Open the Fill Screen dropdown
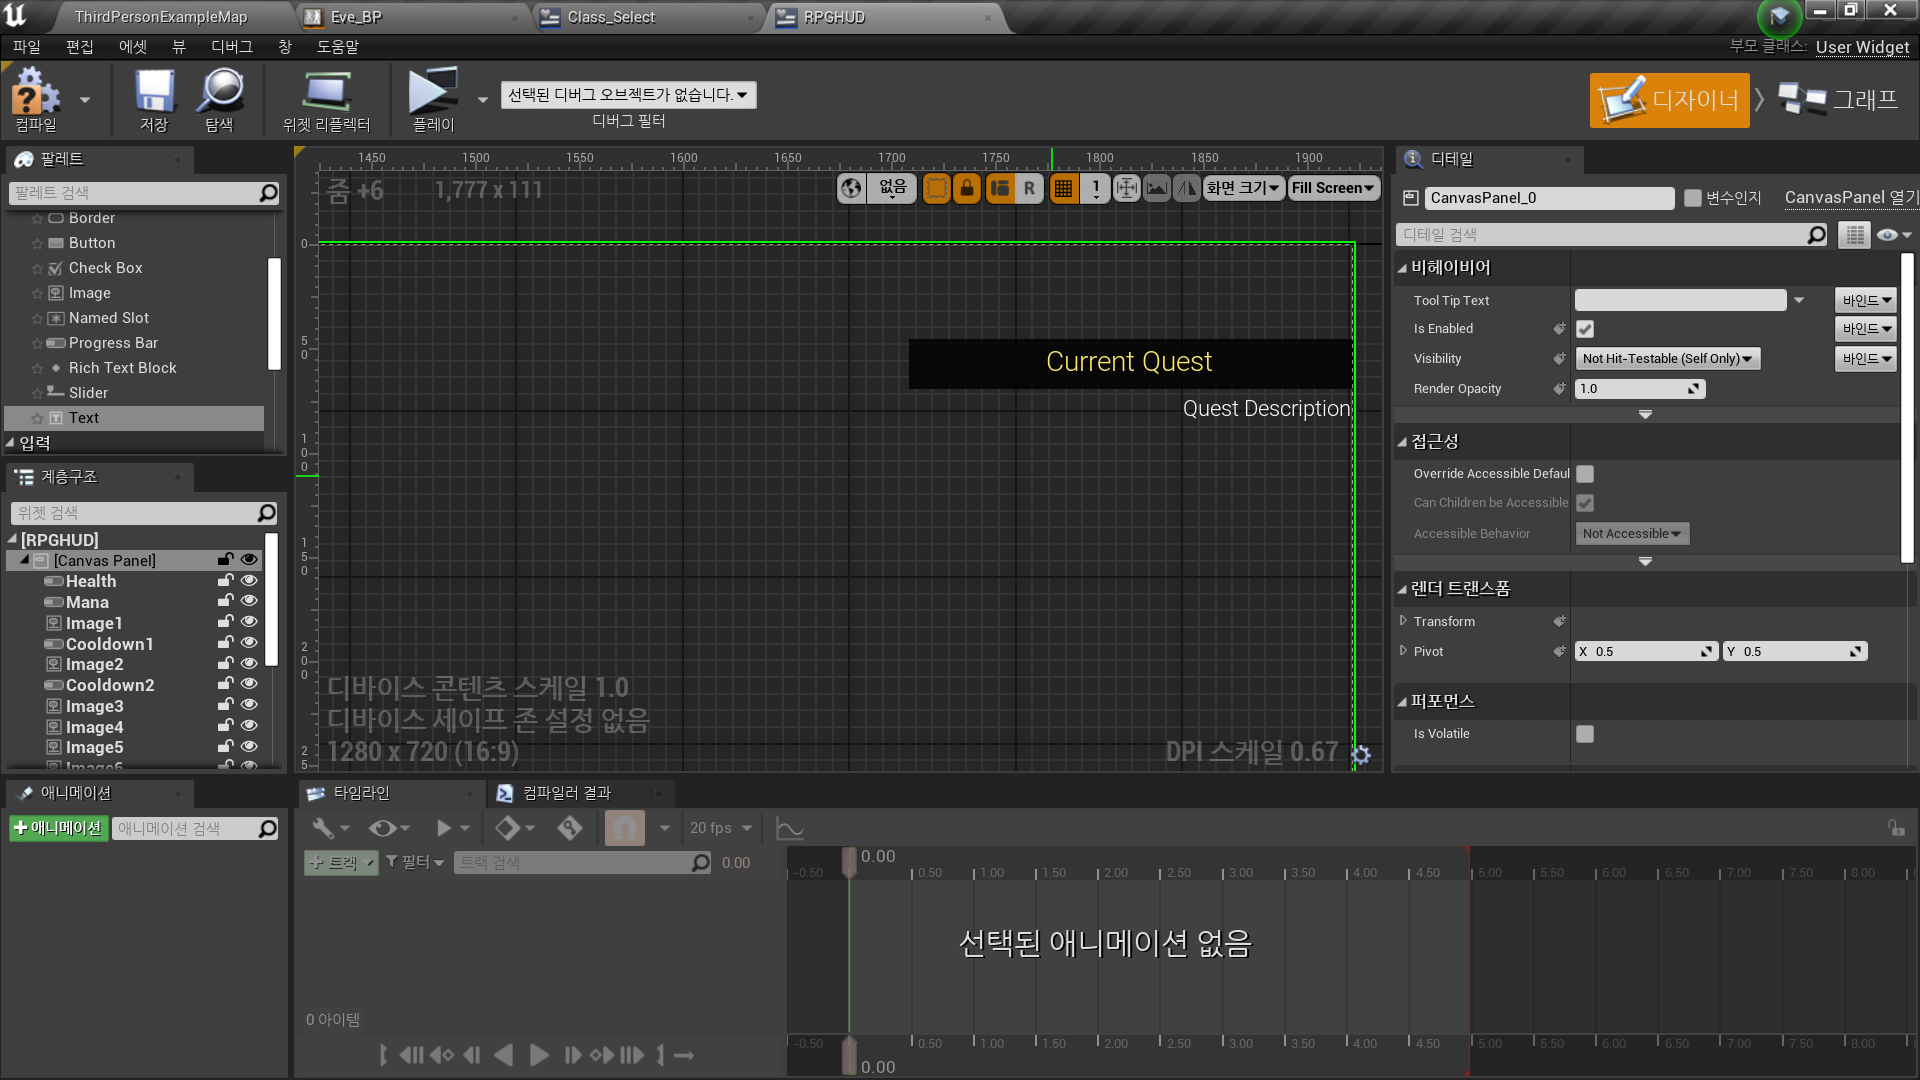 [x=1333, y=188]
